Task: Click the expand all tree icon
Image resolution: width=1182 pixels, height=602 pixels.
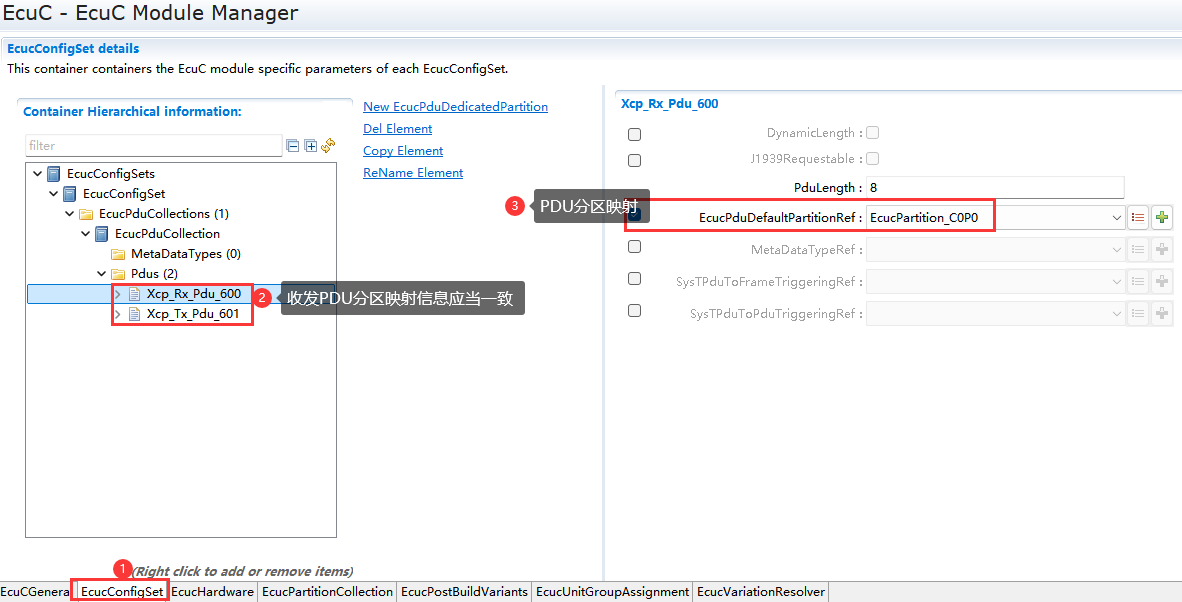Action: point(311,146)
